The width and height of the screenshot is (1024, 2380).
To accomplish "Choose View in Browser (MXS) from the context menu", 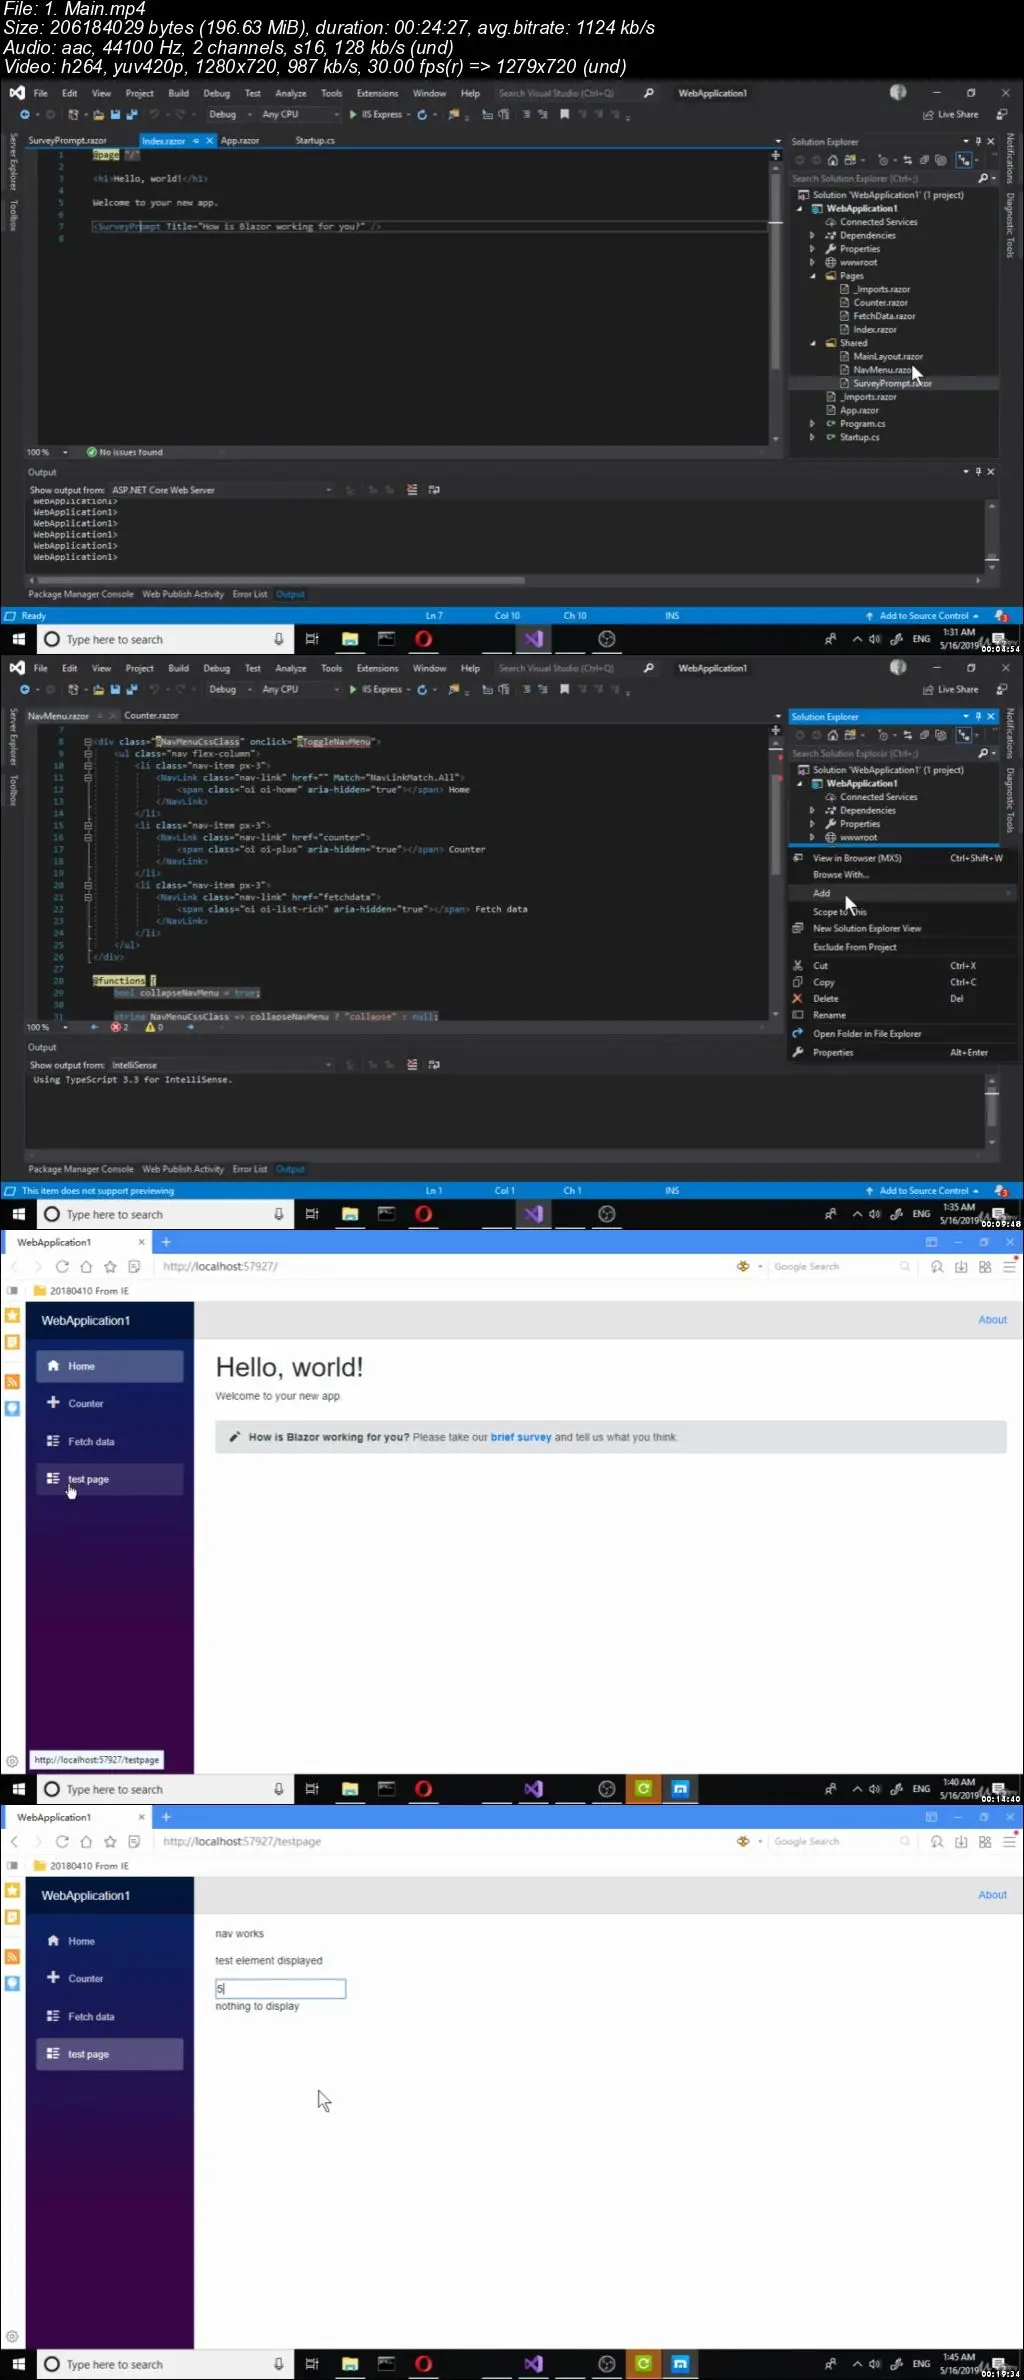I will 903,858.
